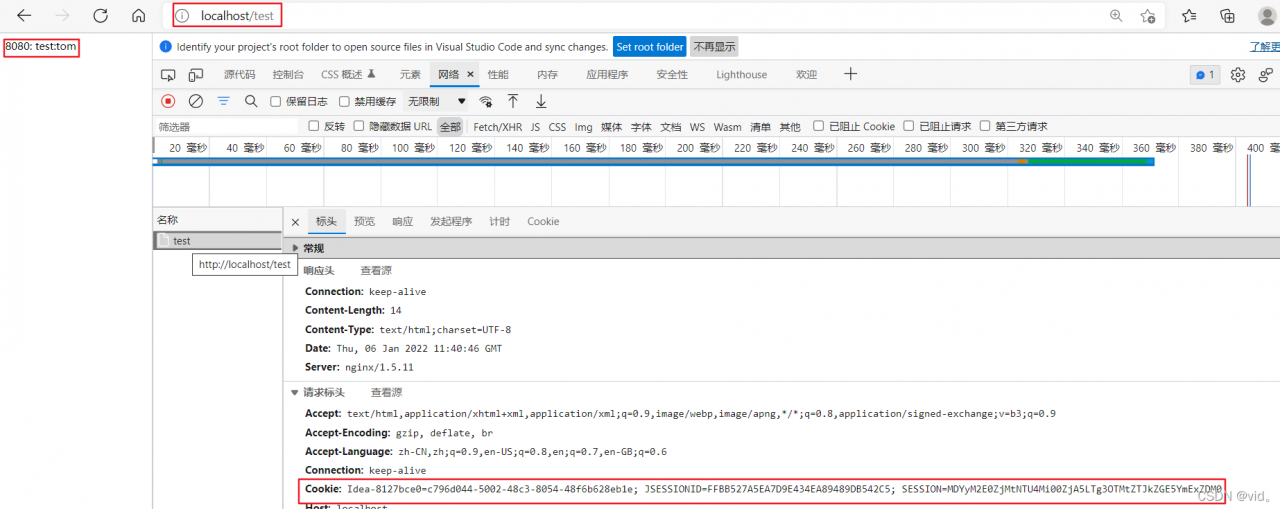Open network conditions wifi icon
This screenshot has width=1280, height=509.
486,101
